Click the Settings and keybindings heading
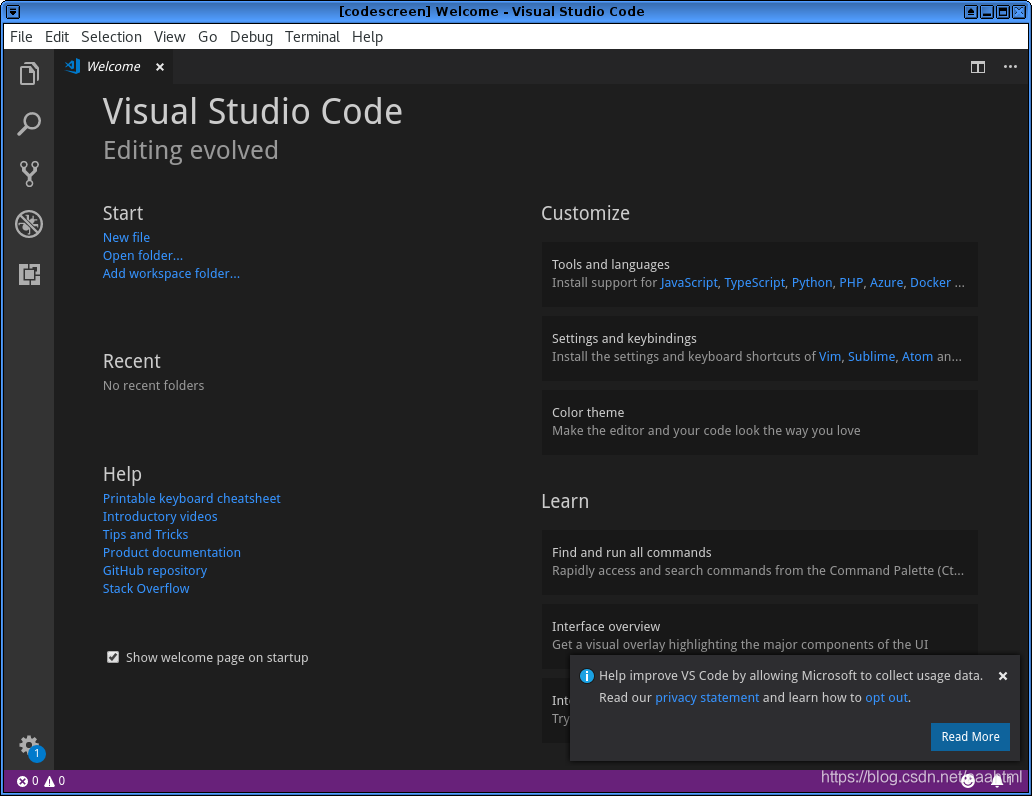This screenshot has height=796, width=1032. pos(624,338)
